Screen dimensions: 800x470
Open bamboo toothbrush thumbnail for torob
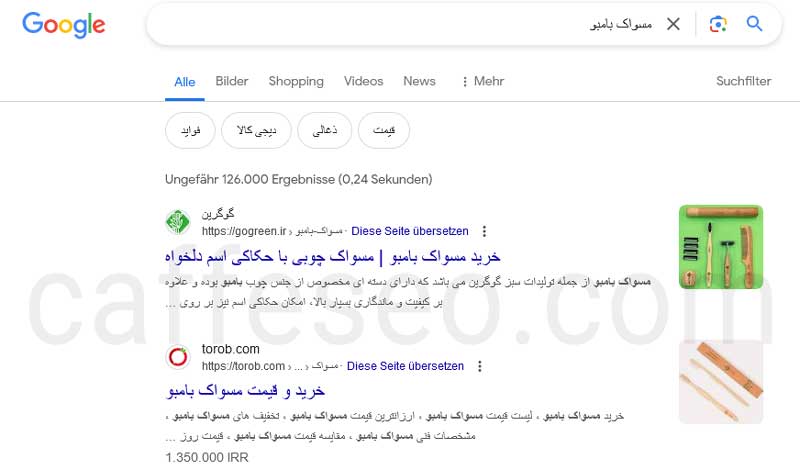[721, 382]
